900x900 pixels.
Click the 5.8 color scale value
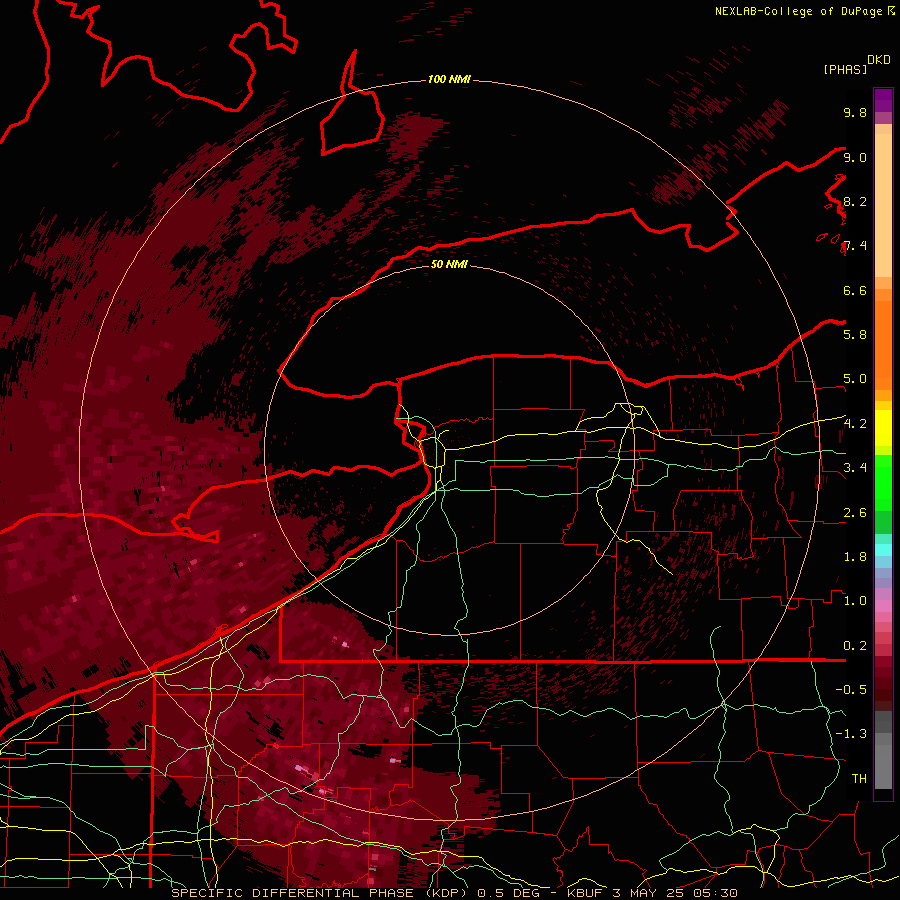855,335
